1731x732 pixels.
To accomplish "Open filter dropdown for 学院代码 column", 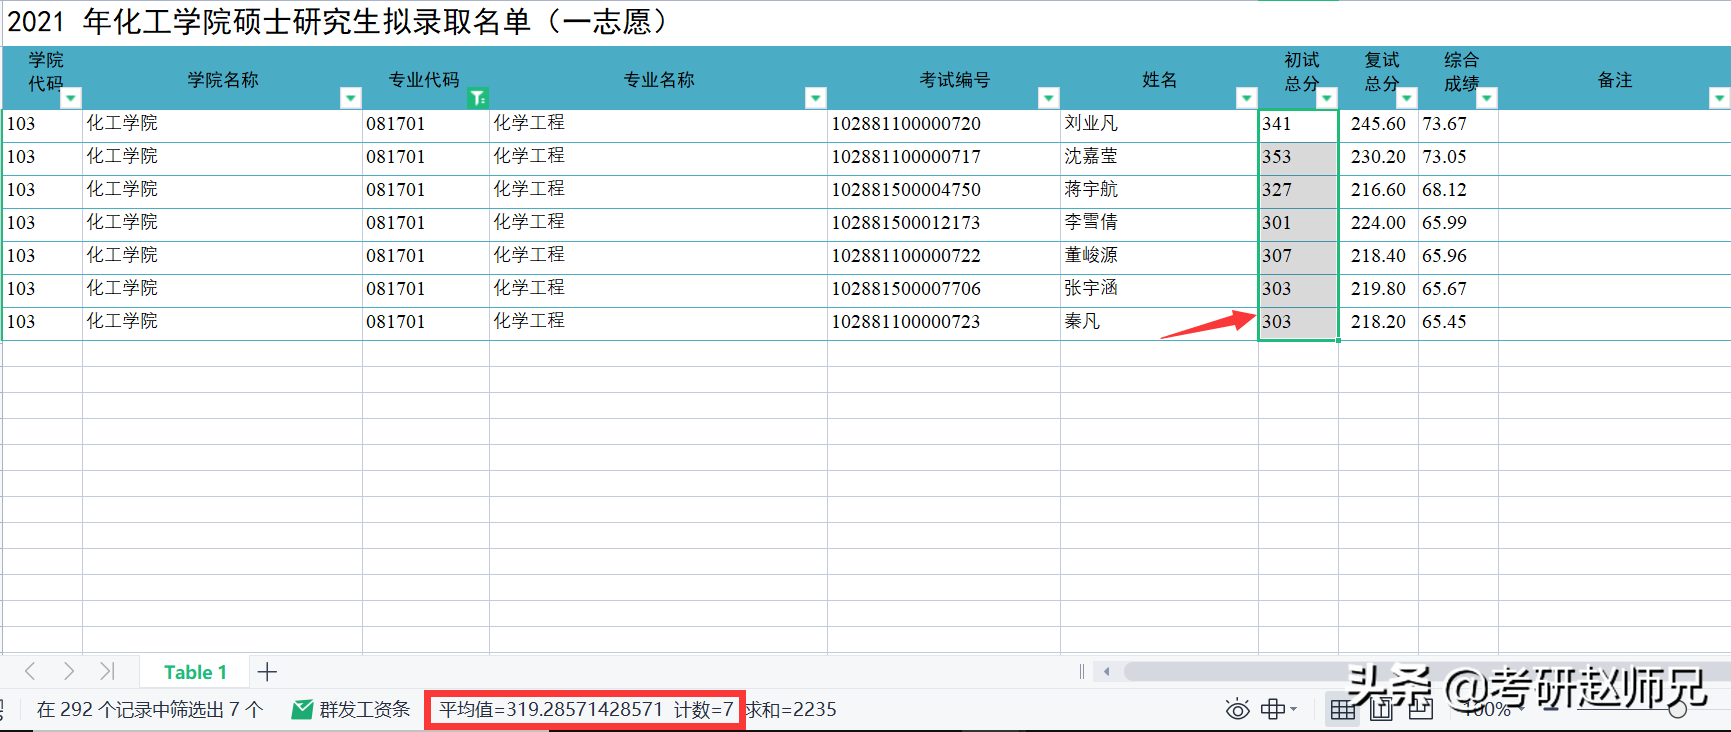I will pyautogui.click(x=71, y=98).
